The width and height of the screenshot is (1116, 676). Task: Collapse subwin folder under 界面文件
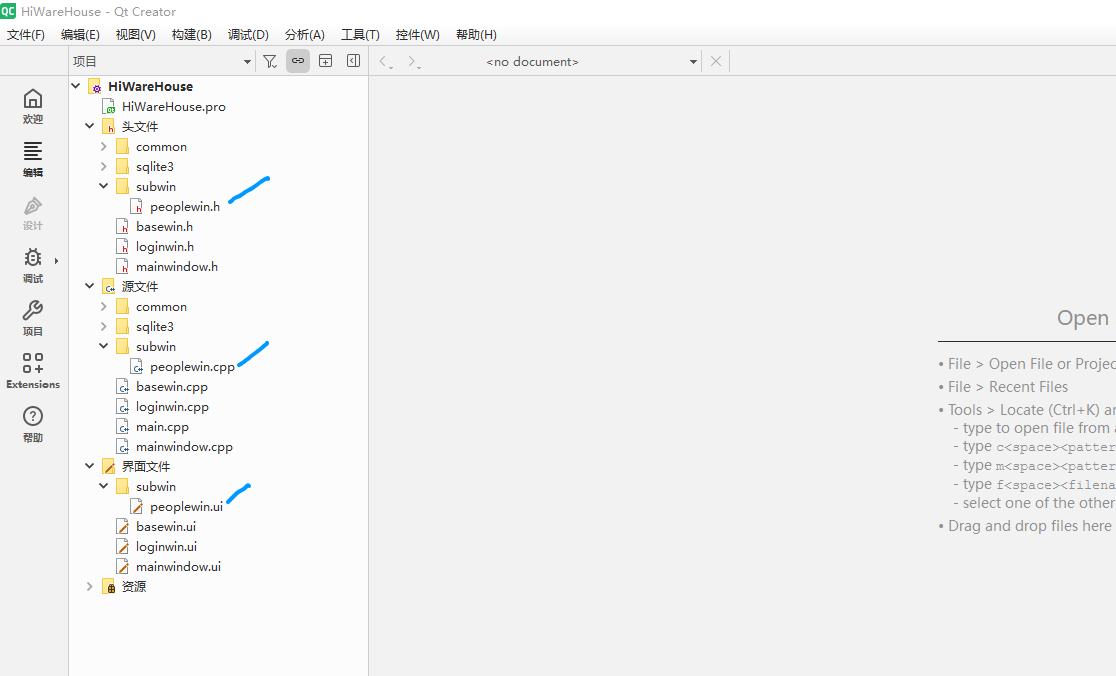coord(104,487)
